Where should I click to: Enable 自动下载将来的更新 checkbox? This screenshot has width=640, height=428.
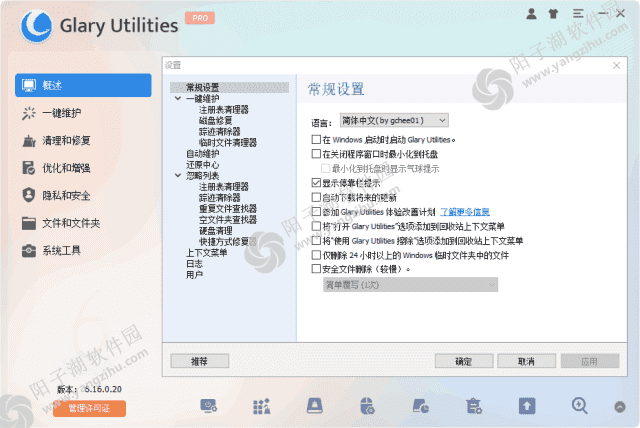[316, 197]
